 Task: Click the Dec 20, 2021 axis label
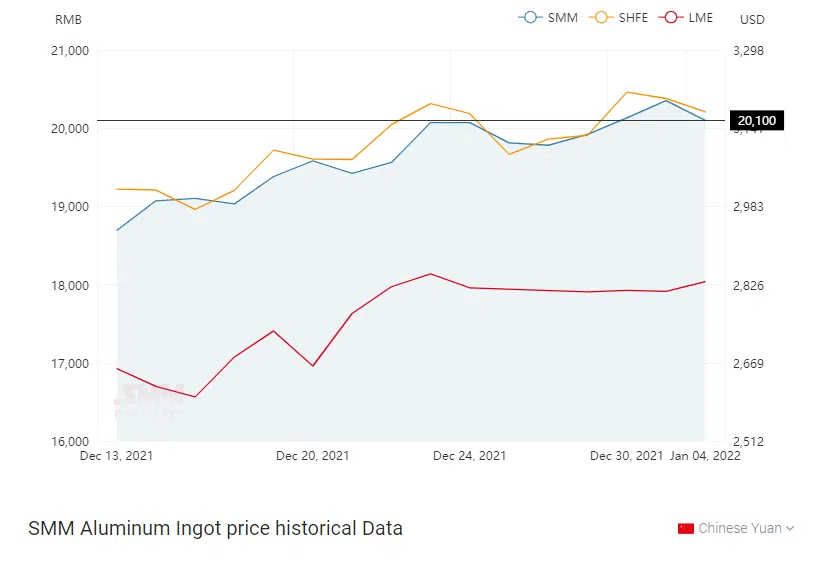click(x=312, y=456)
